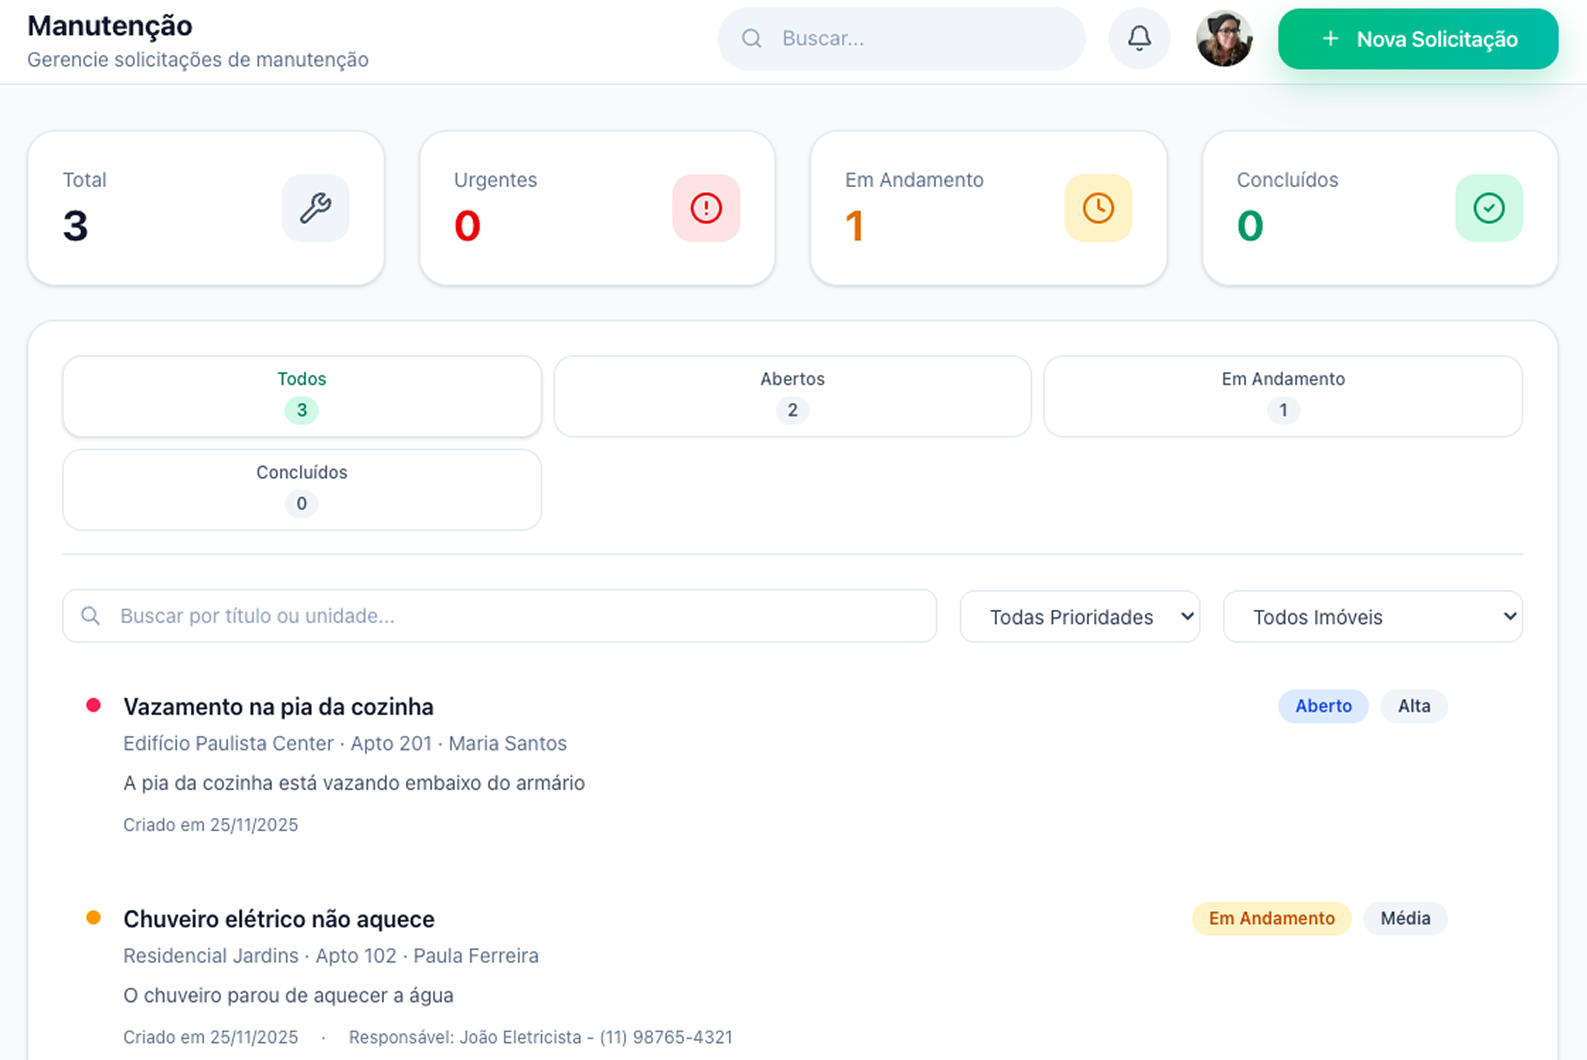Image resolution: width=1587 pixels, height=1060 pixels.
Task: Click the wrench icon in Total card
Action: click(x=315, y=208)
